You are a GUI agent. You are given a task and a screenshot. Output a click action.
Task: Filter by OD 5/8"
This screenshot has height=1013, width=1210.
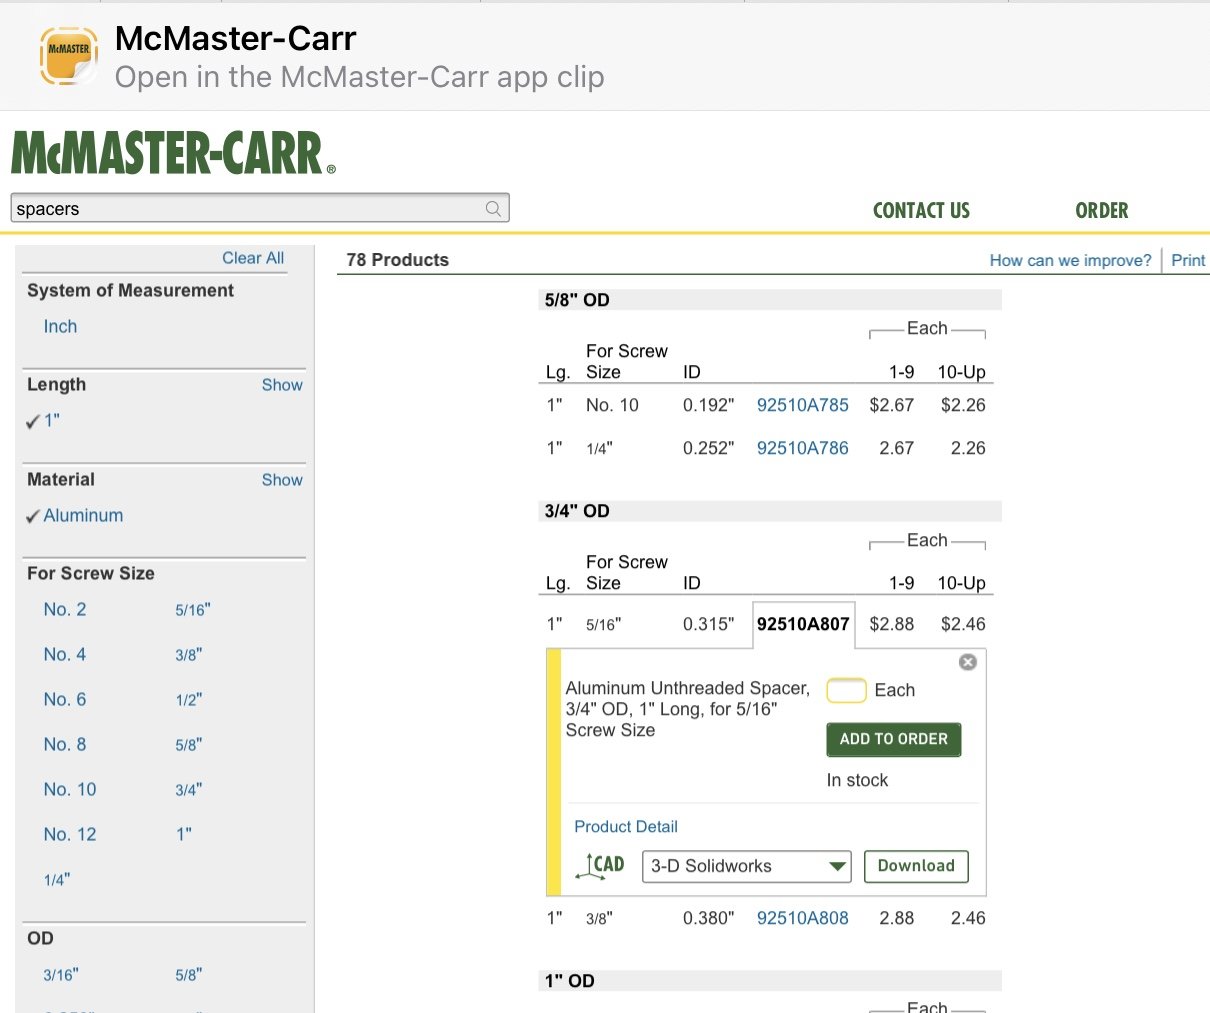point(189,975)
